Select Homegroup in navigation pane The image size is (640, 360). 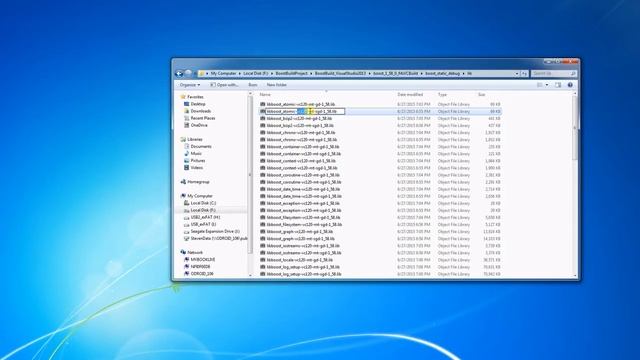coord(195,182)
